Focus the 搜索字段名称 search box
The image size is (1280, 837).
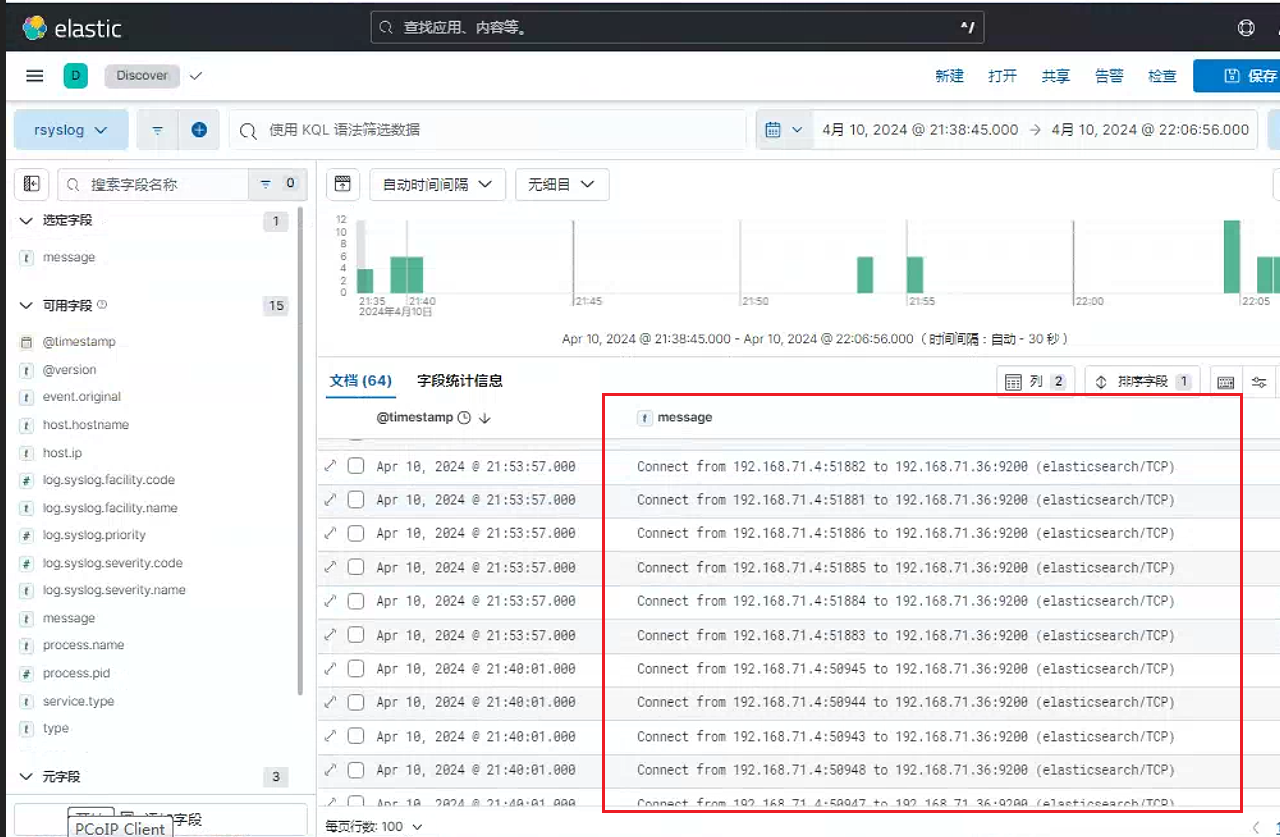[153, 184]
